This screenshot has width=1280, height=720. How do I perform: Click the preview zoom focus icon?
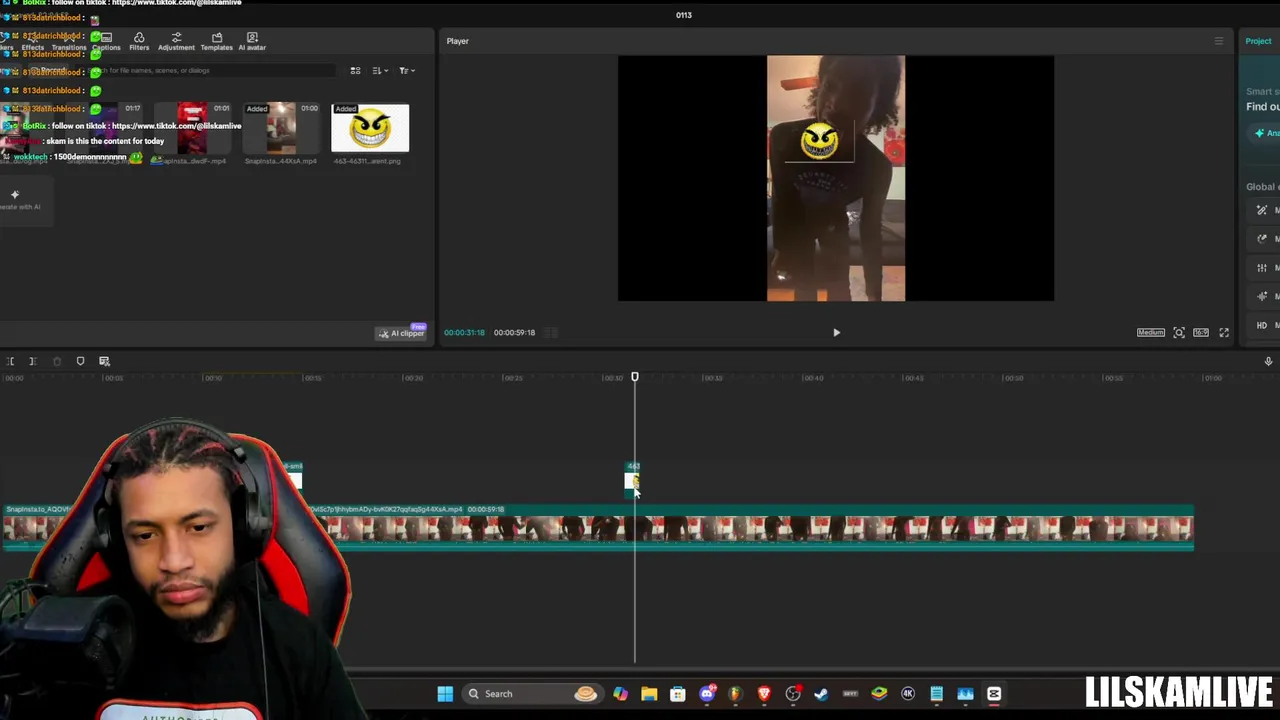coord(1179,333)
